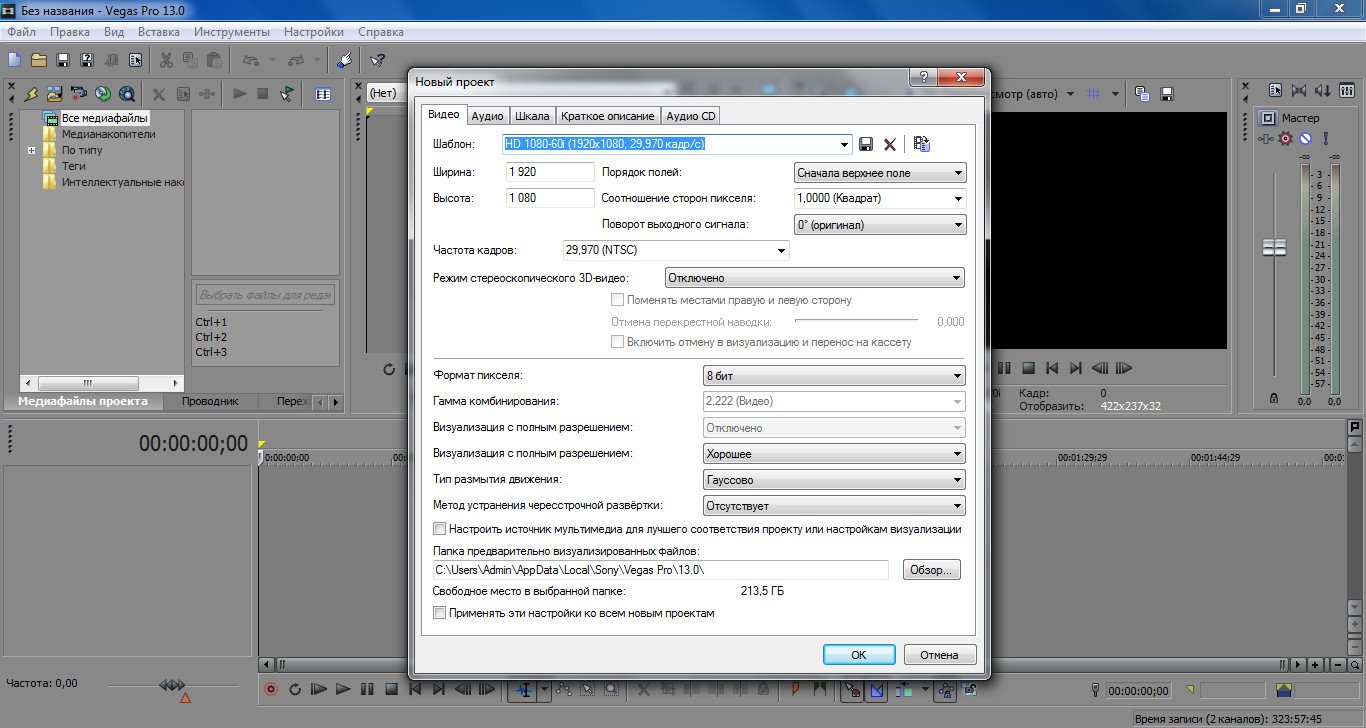Open the Краткое описание tab
This screenshot has height=728, width=1366.
pos(608,115)
